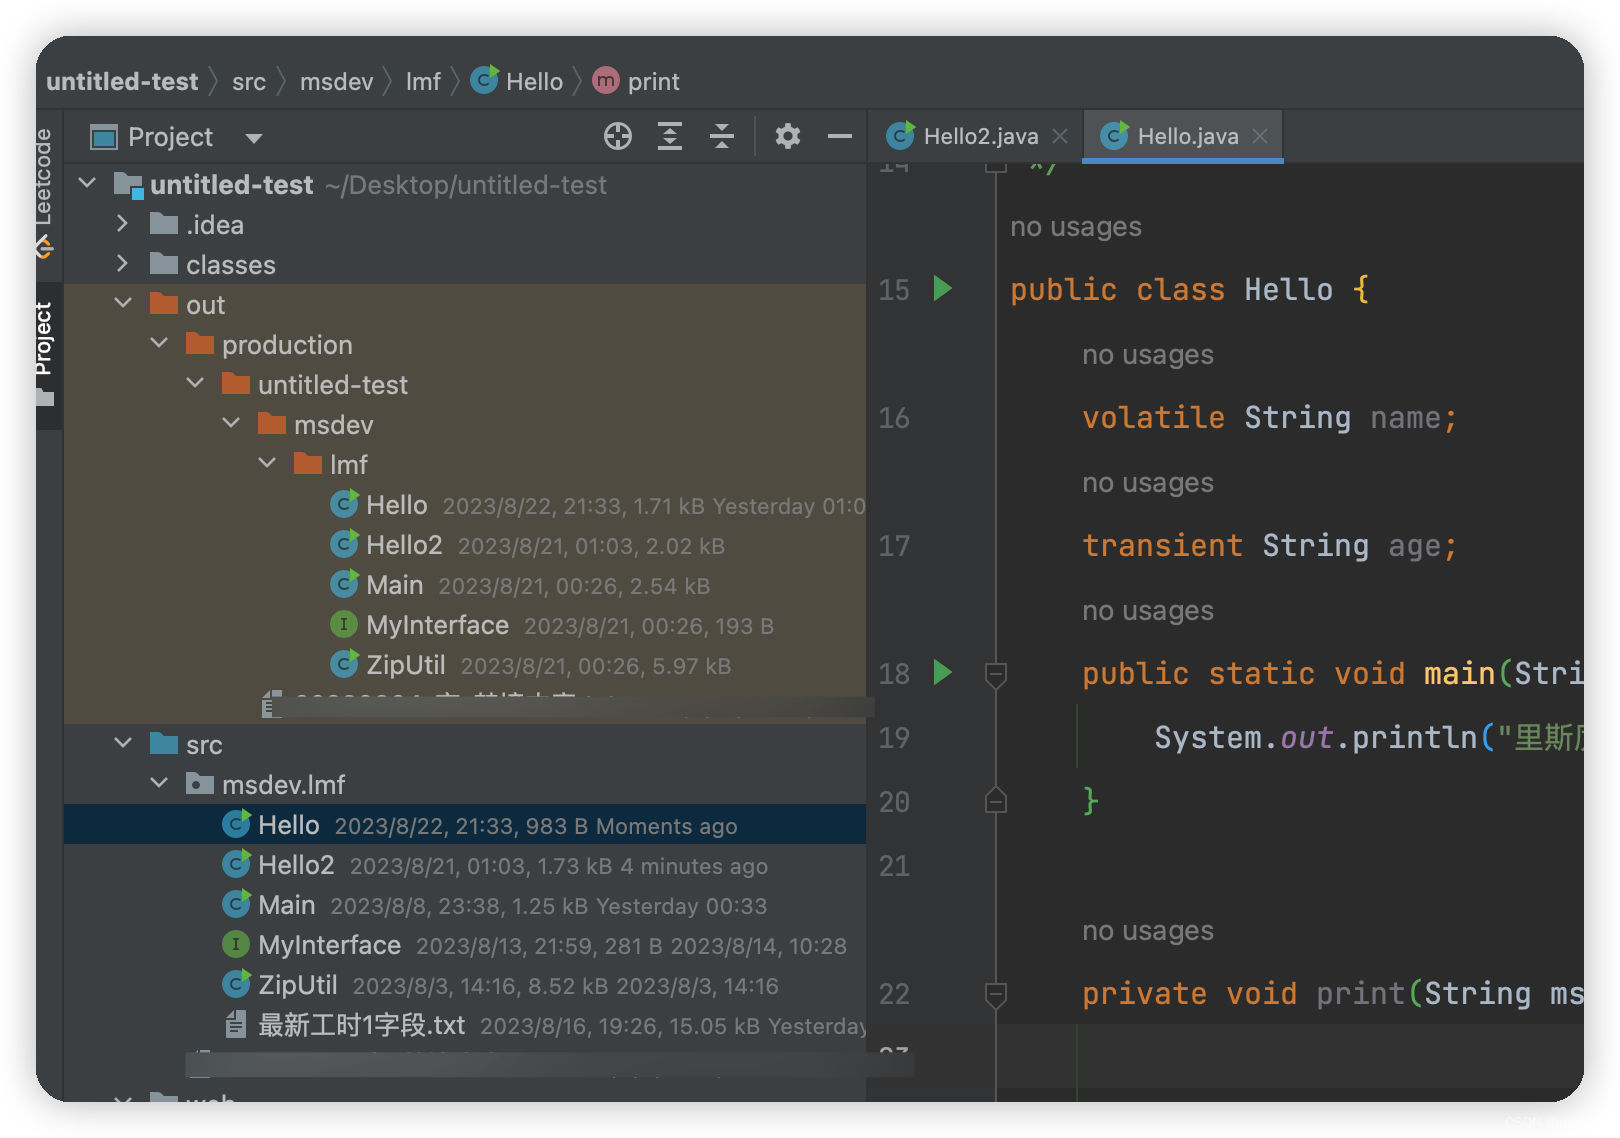This screenshot has width=1620, height=1138.
Task: Select ZipUtil source file under msdev.lmf
Action: [x=465, y=985]
